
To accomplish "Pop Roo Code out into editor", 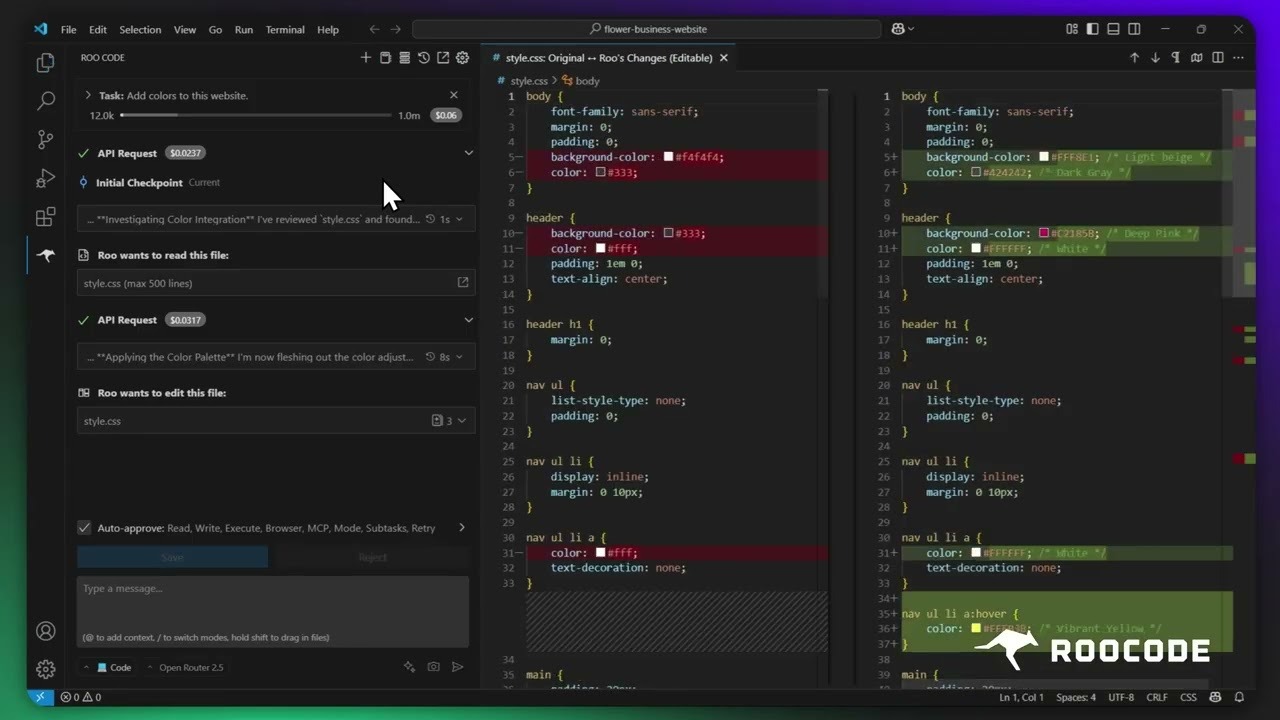I will [443, 58].
